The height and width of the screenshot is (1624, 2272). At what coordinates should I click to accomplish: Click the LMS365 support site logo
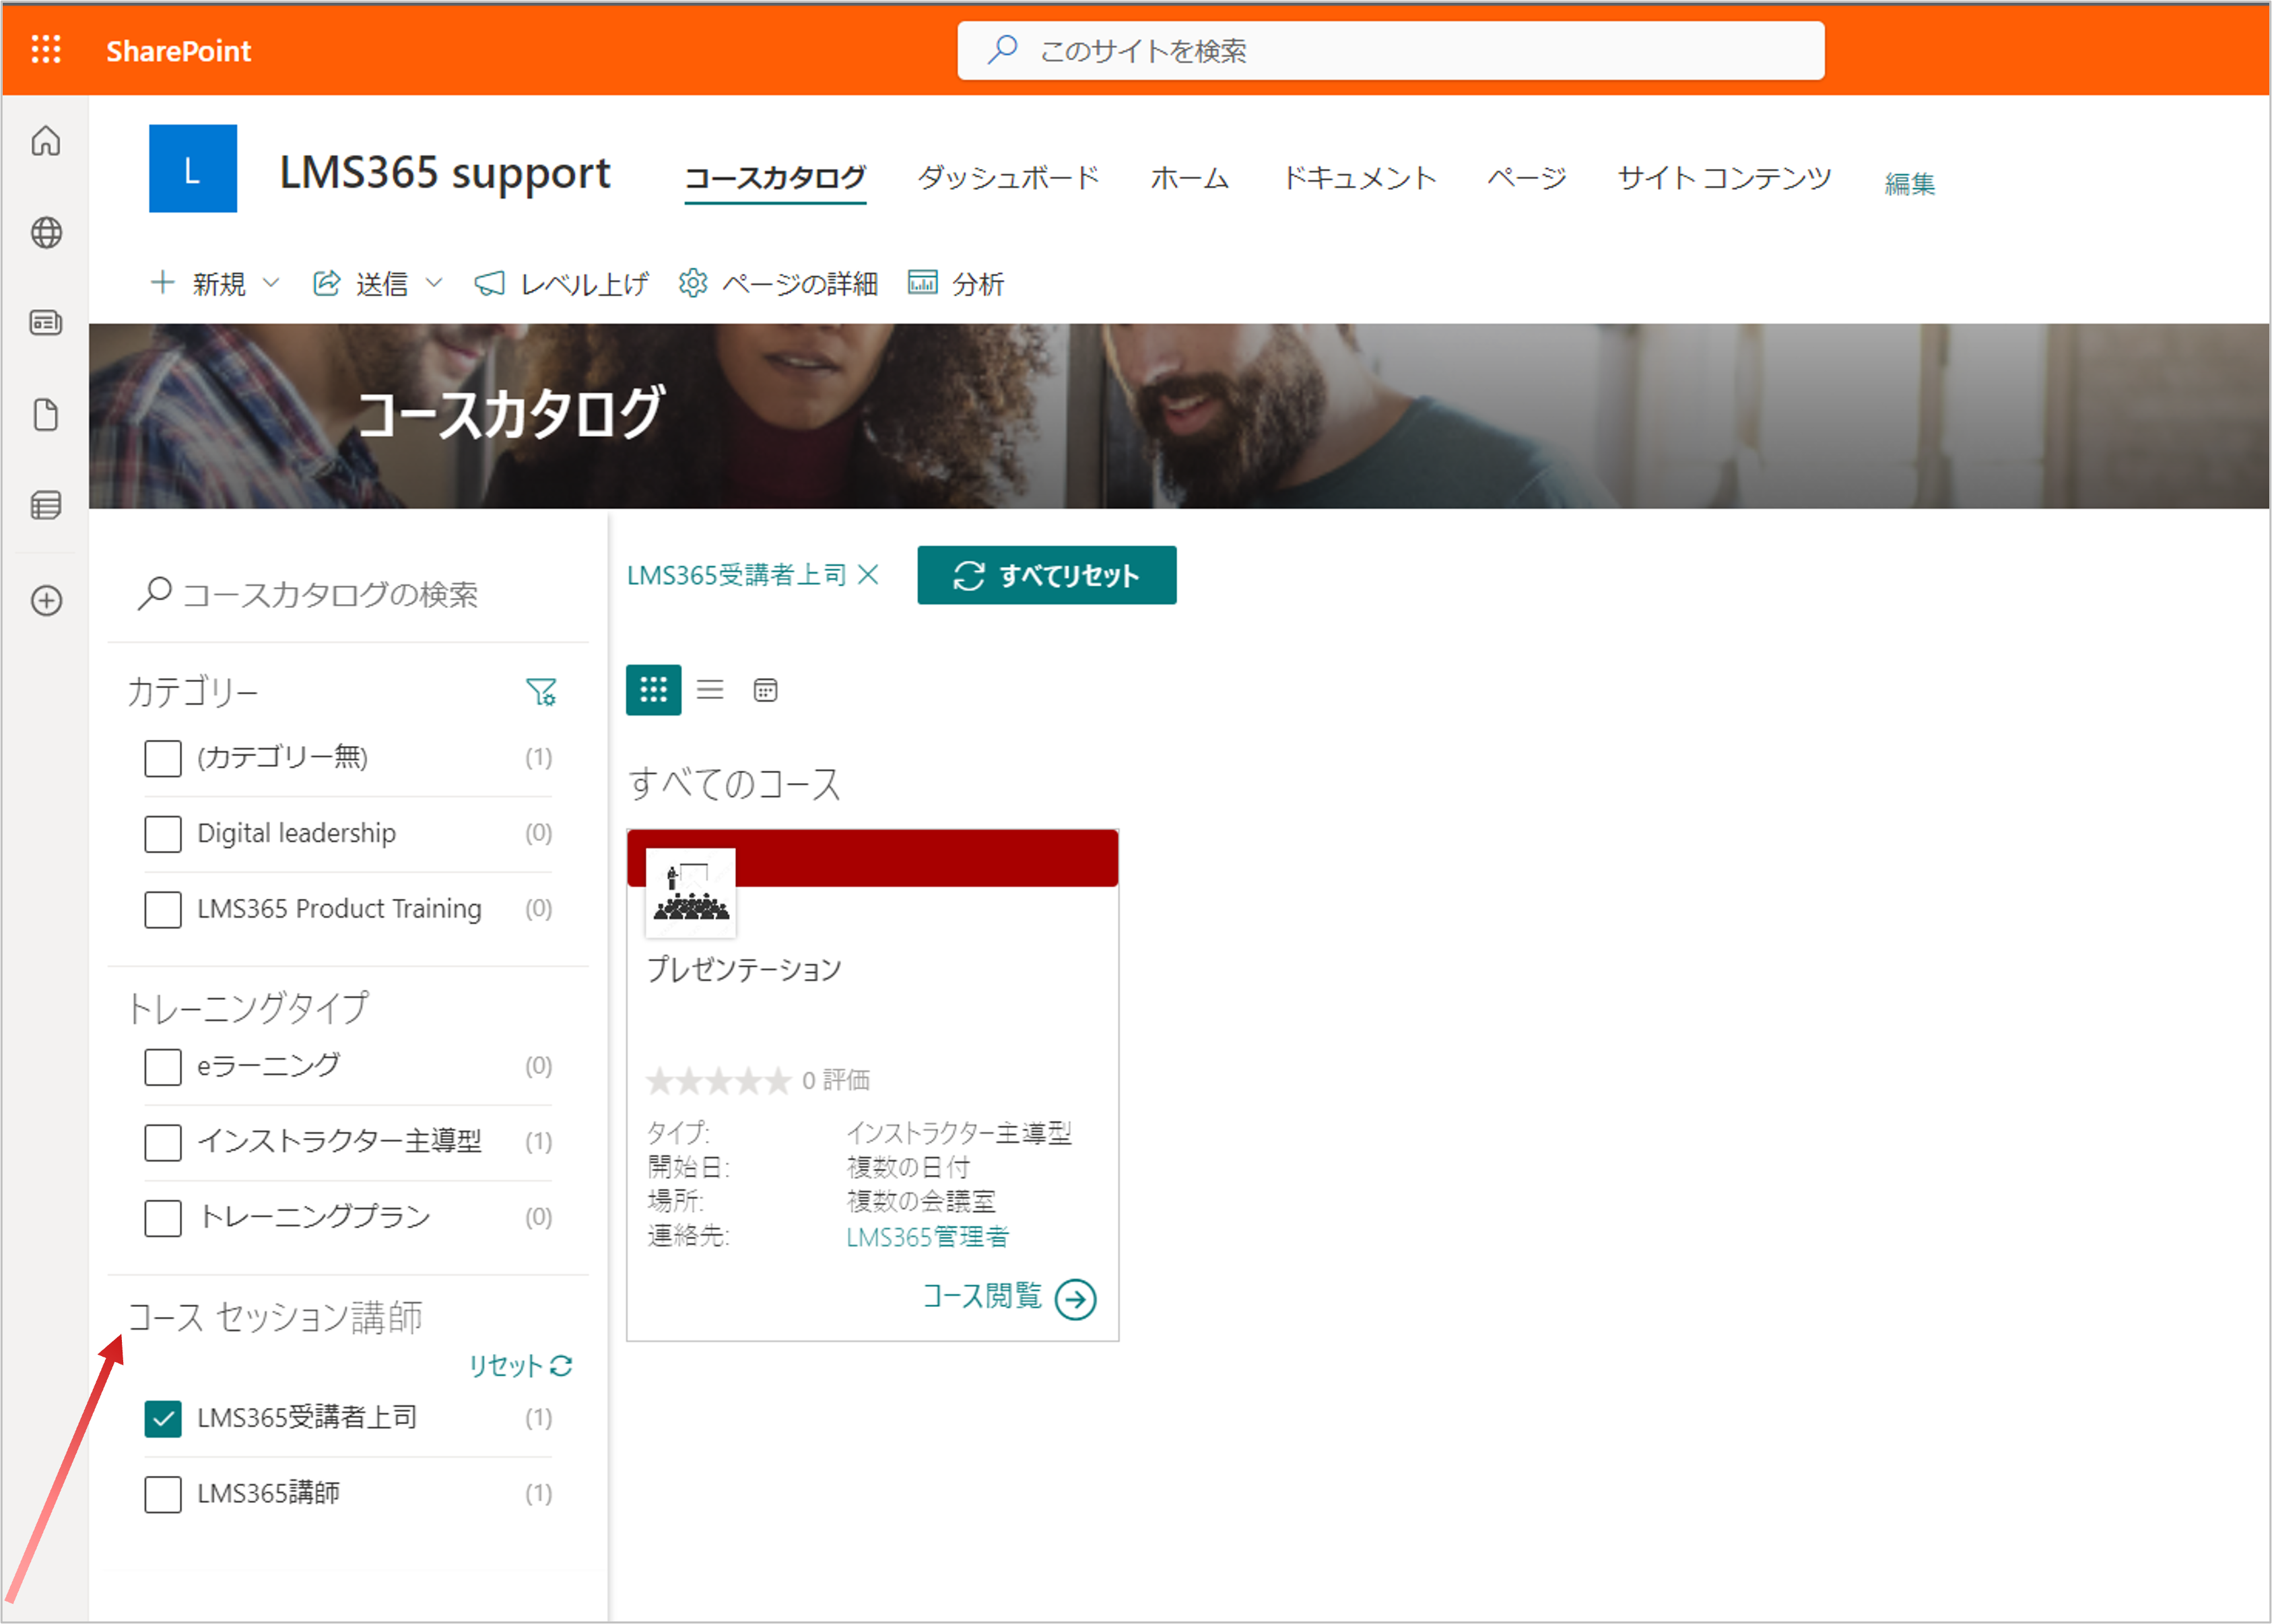(193, 168)
